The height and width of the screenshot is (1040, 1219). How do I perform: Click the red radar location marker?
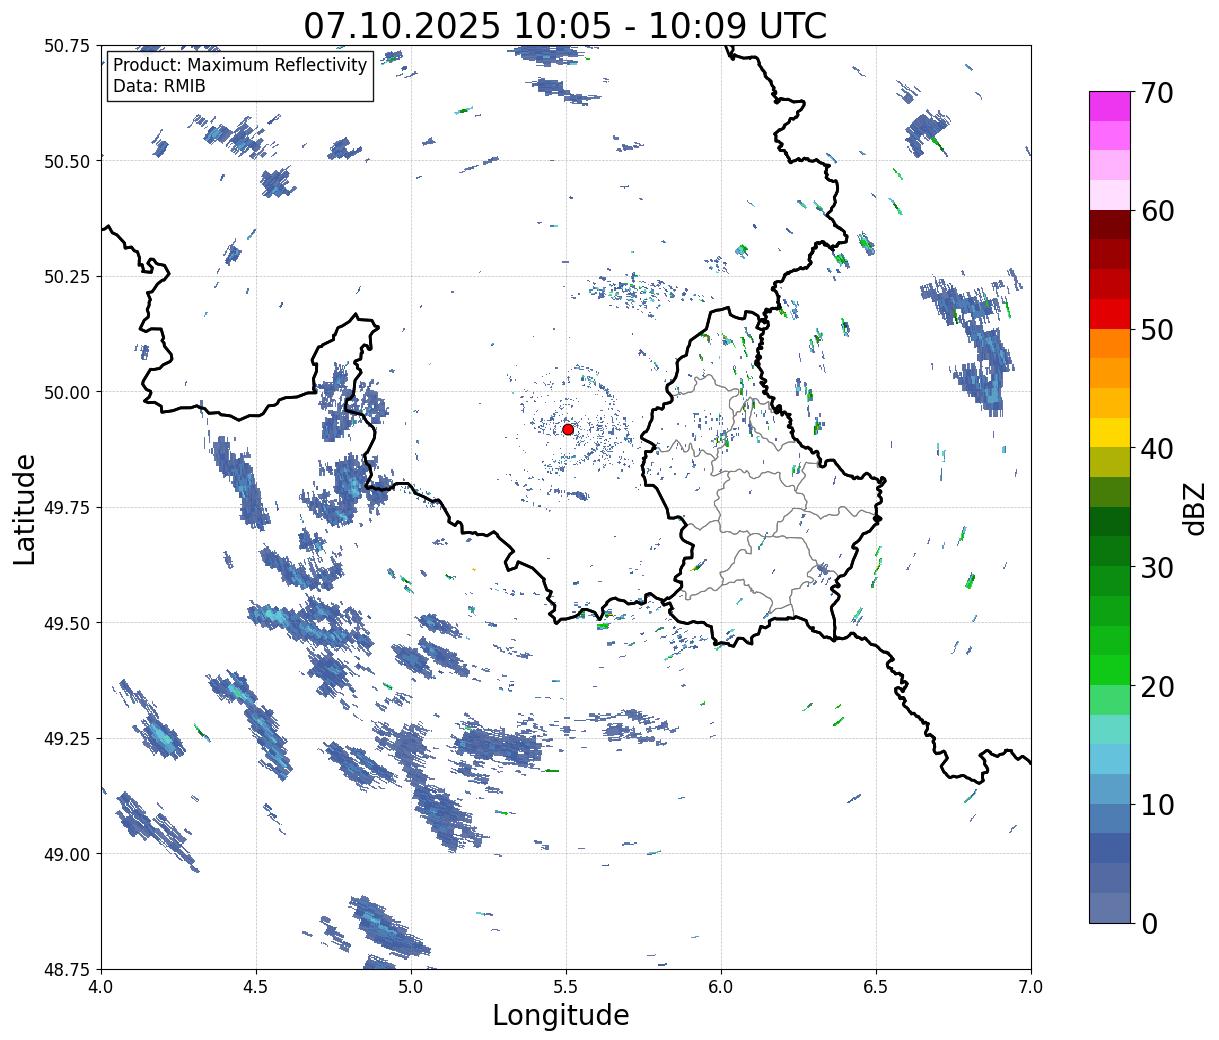568,429
